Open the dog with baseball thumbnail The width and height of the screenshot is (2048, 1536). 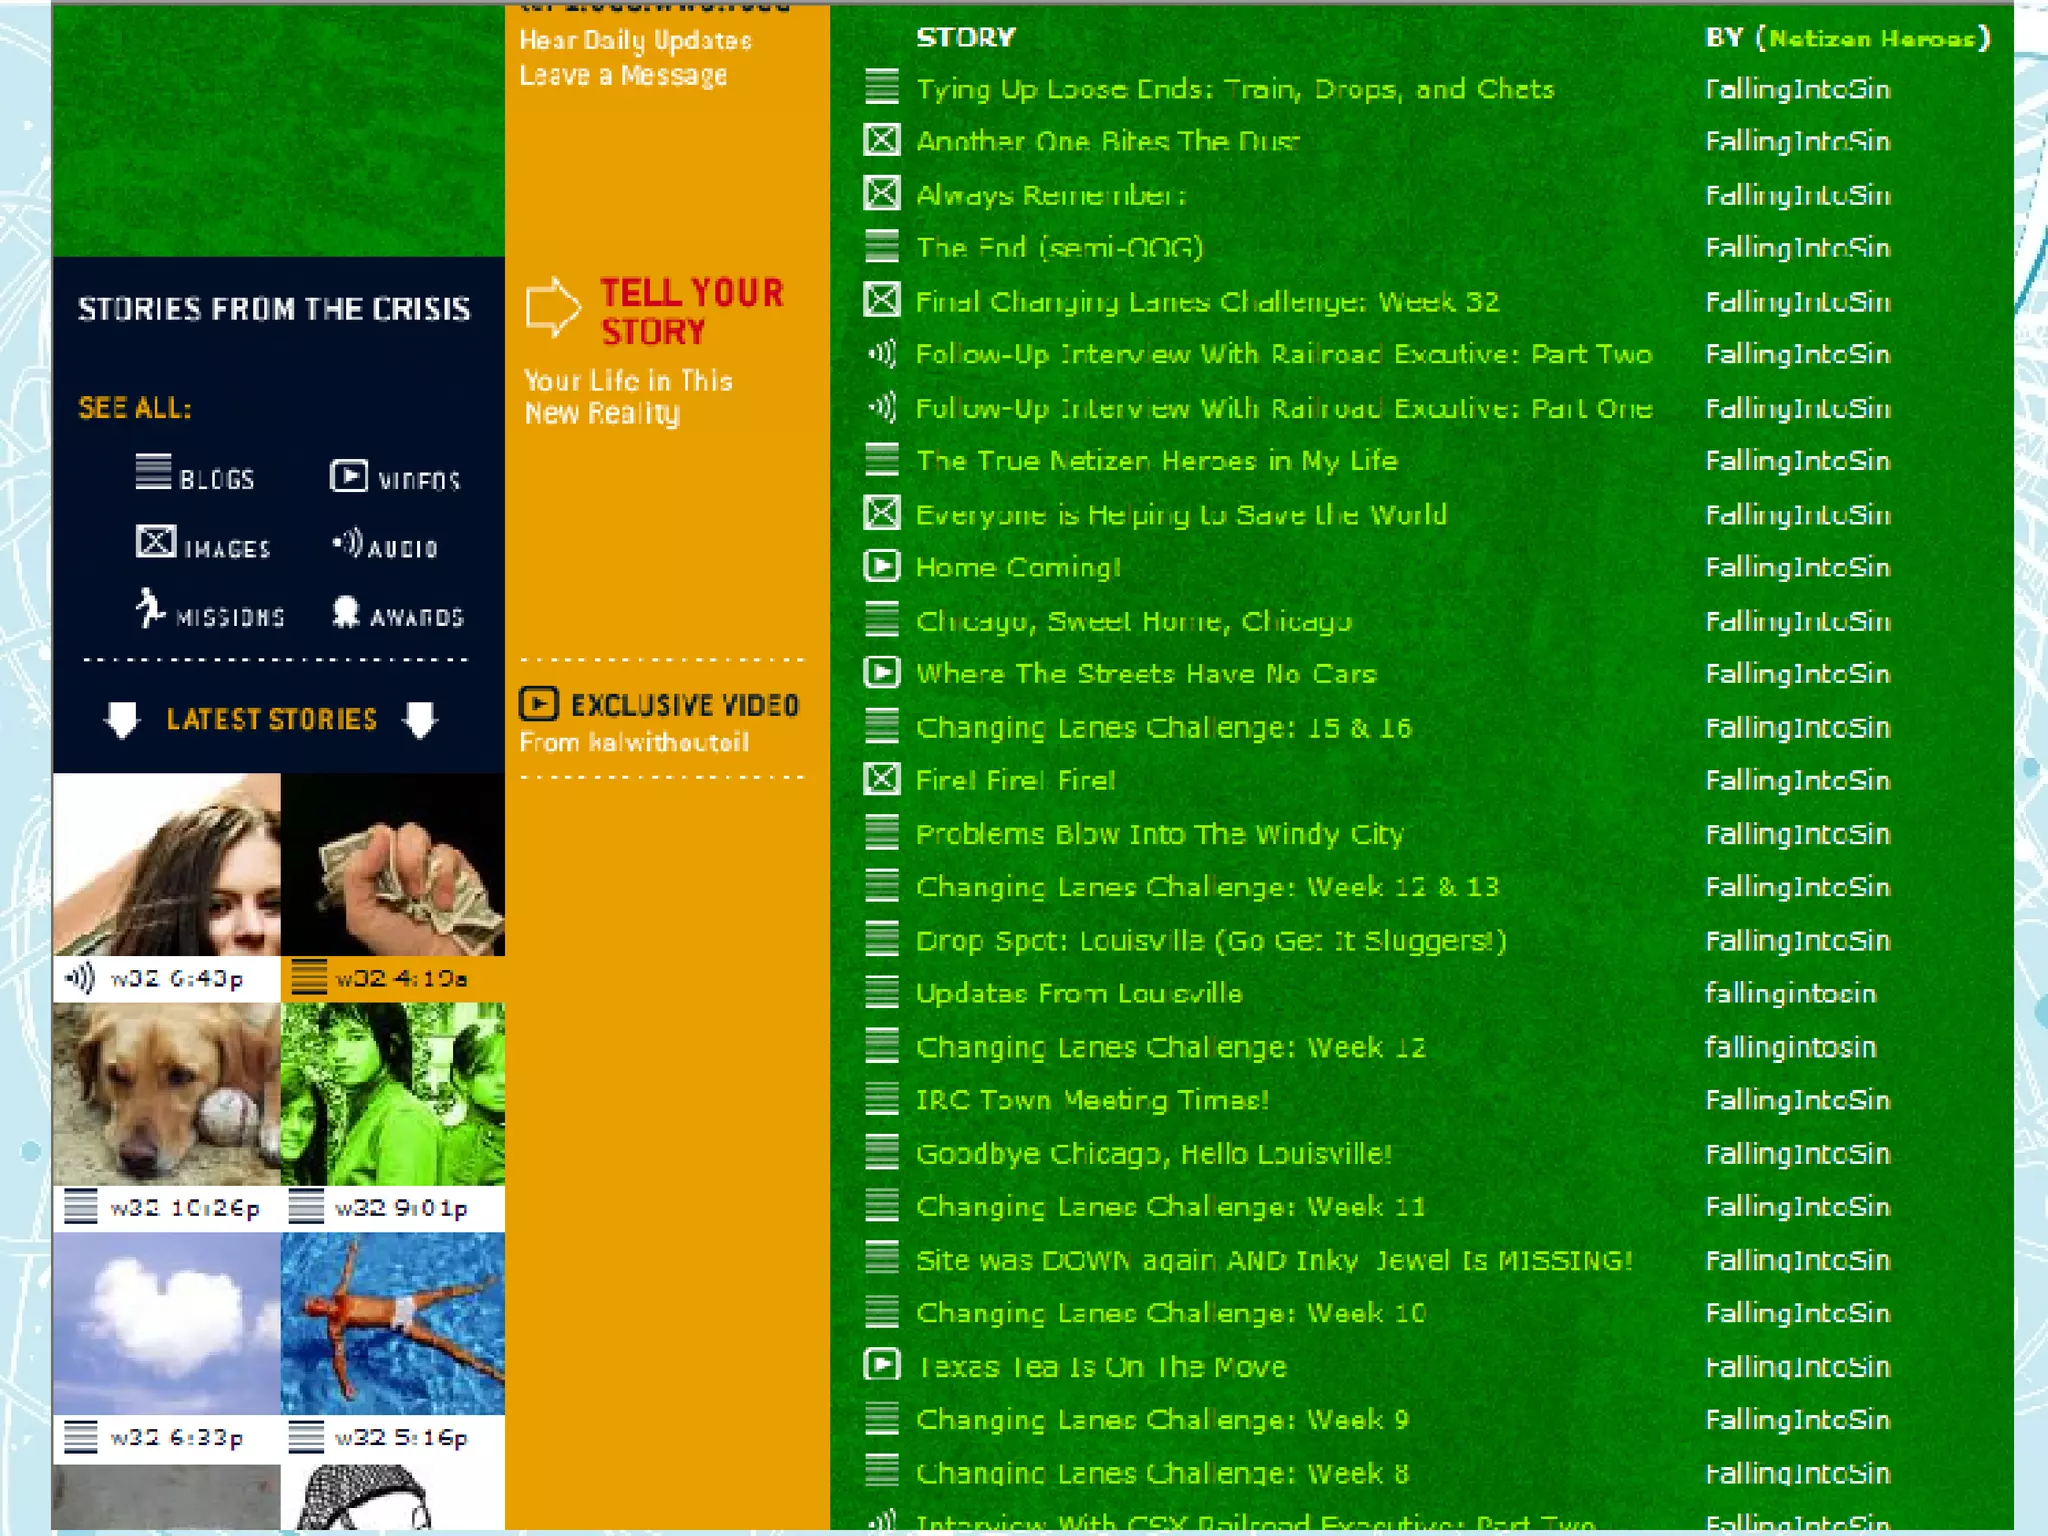(166, 1094)
